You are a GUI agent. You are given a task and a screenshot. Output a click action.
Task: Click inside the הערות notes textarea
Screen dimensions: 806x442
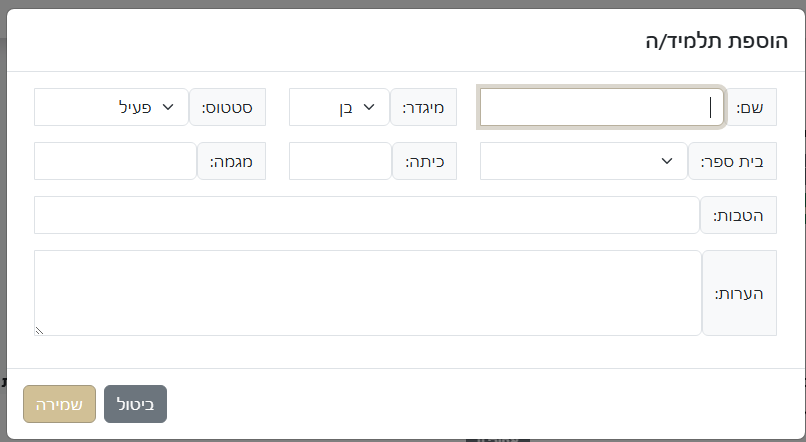[x=368, y=293]
